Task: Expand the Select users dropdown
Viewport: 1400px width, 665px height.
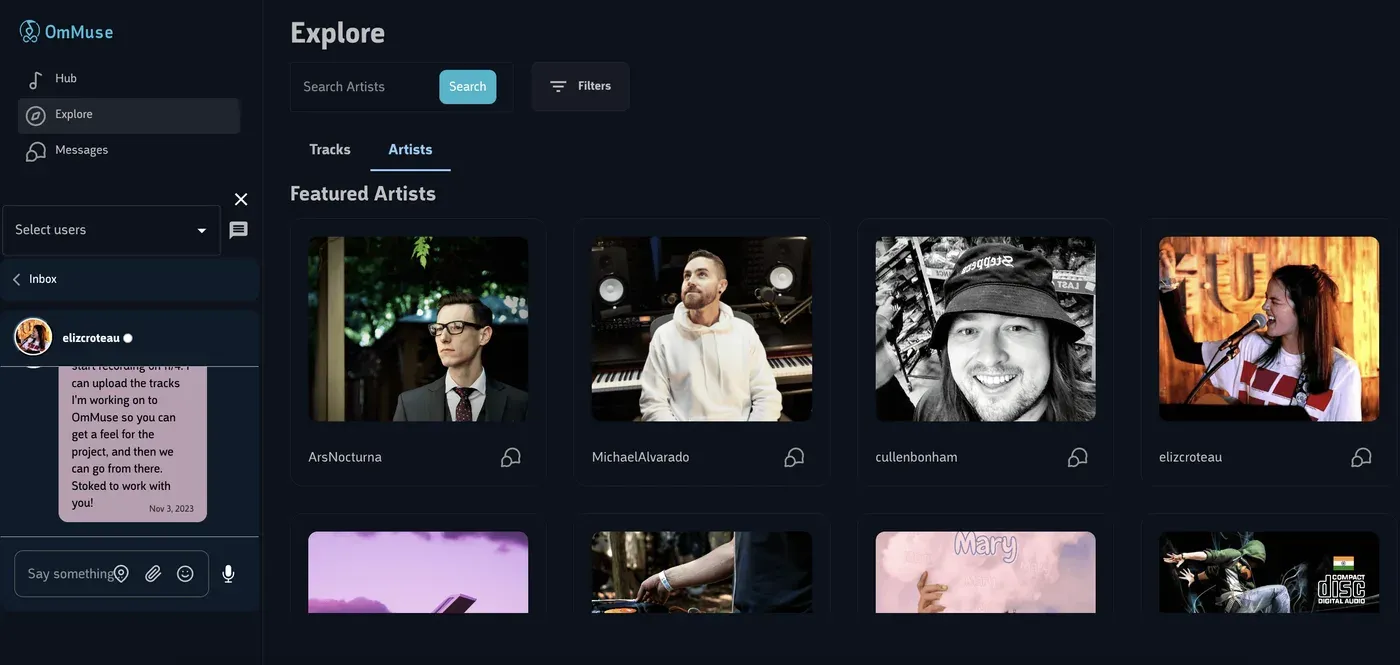Action: 111,230
